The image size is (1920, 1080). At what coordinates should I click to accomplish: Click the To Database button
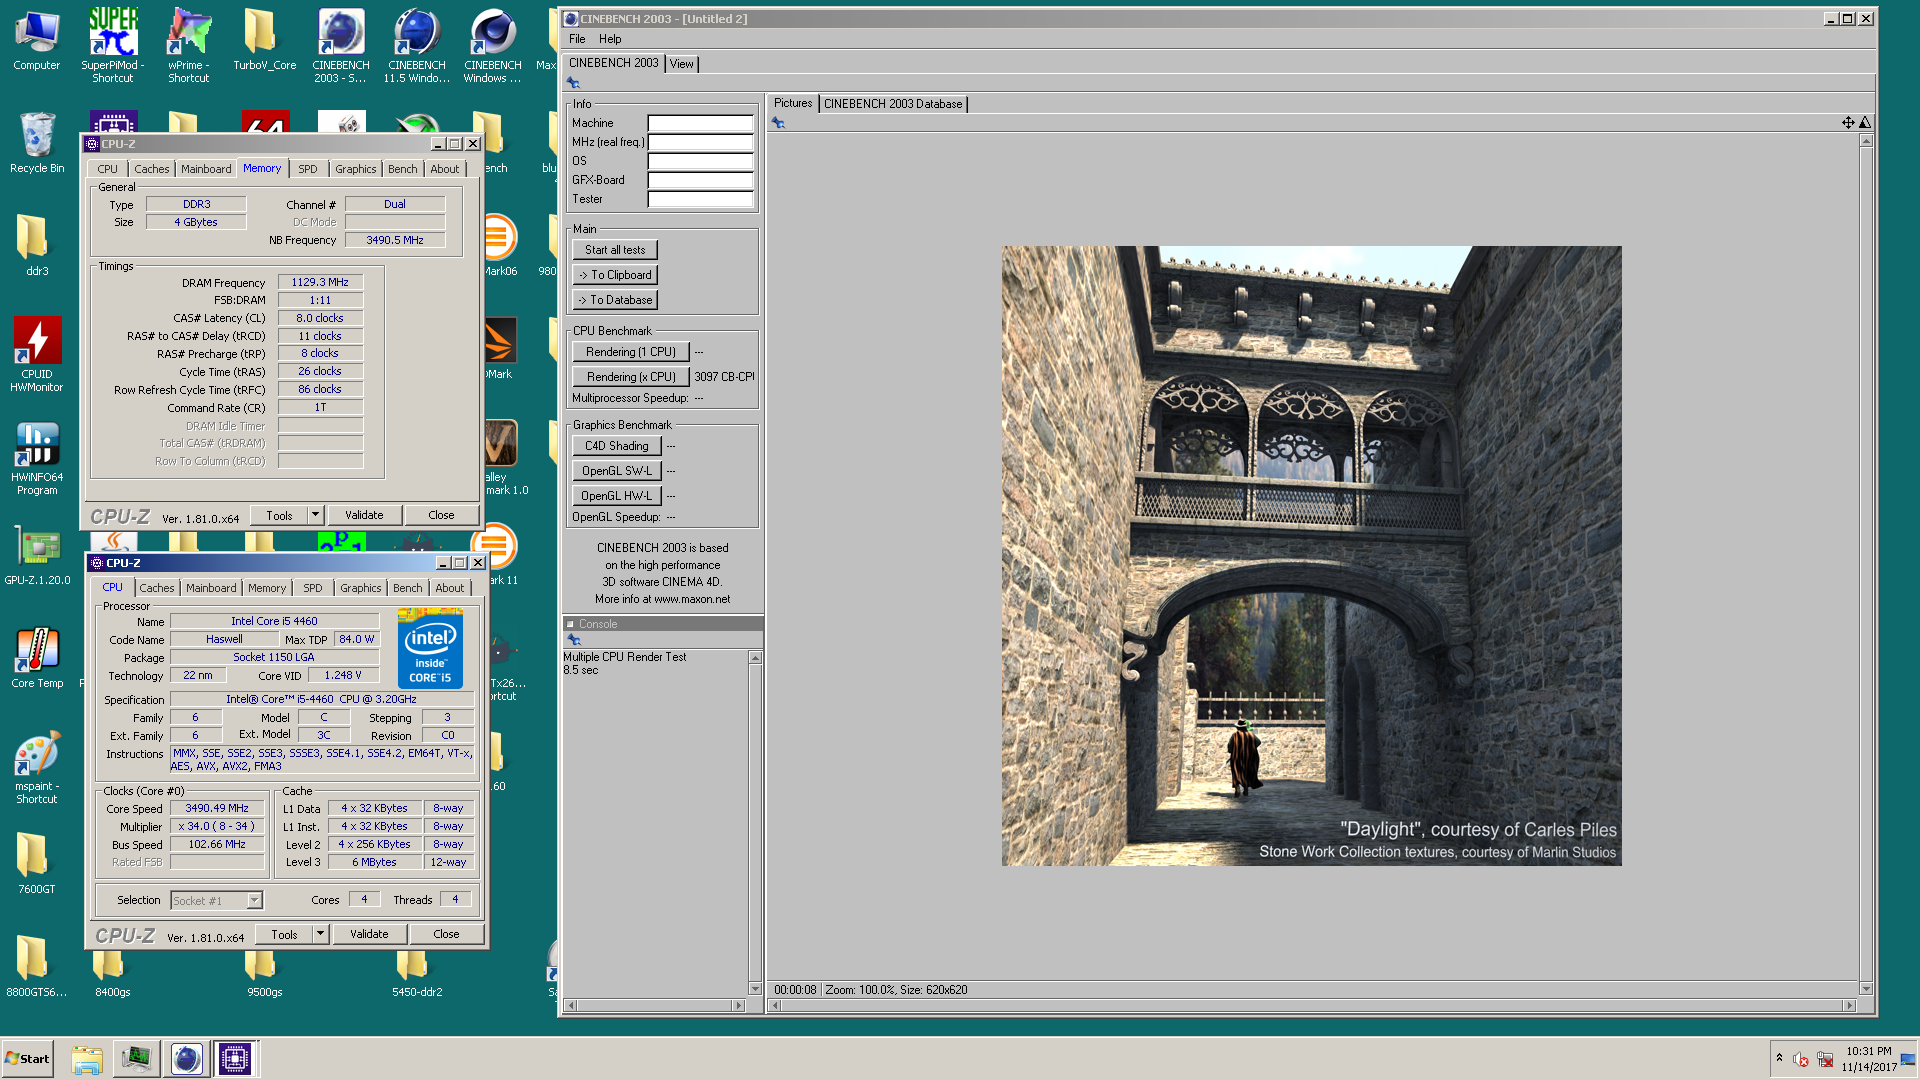pyautogui.click(x=615, y=300)
